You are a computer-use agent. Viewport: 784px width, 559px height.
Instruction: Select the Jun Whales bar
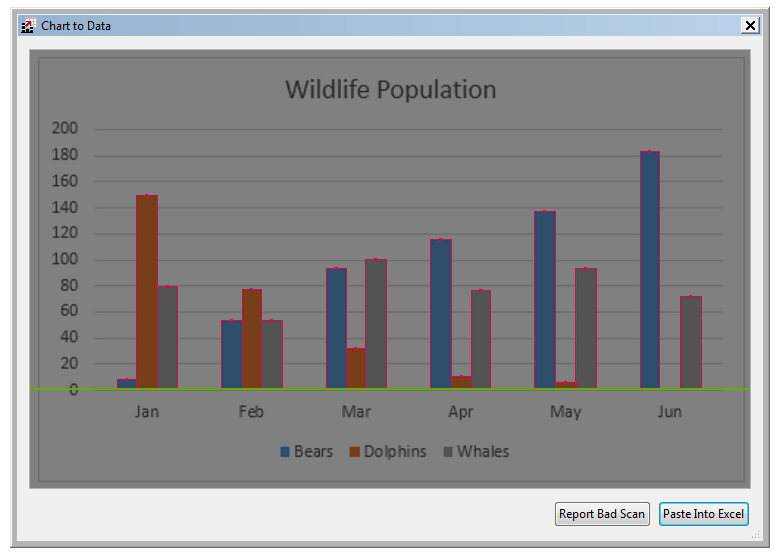691,342
